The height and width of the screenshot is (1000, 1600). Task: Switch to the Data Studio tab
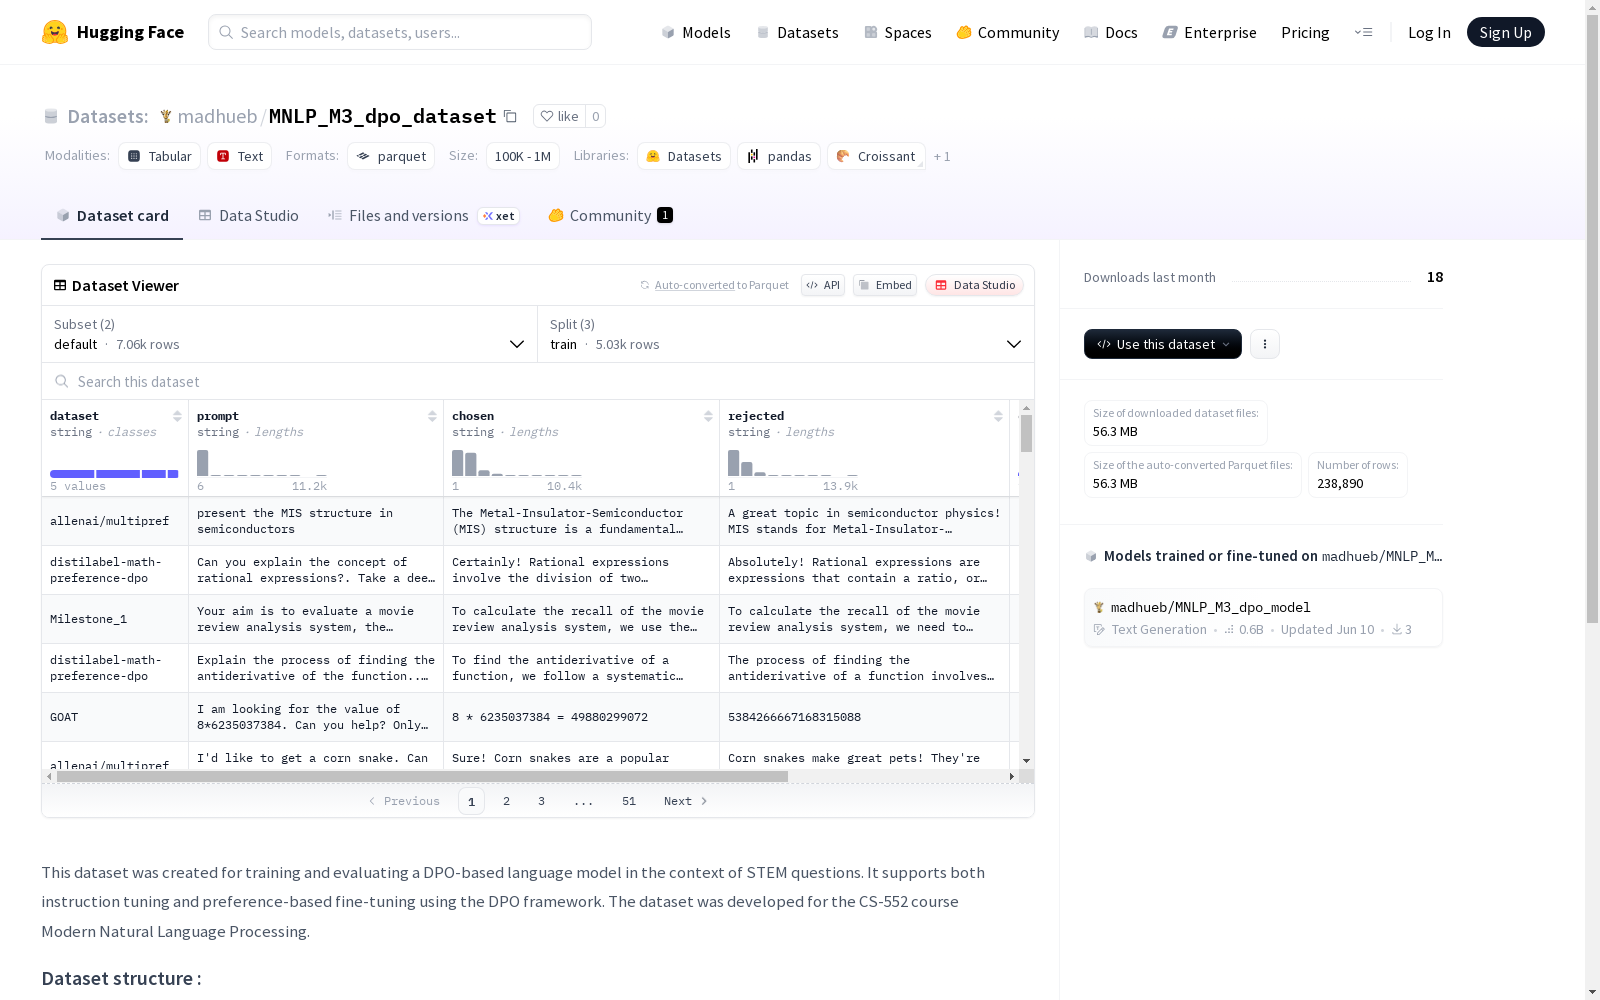tap(248, 216)
